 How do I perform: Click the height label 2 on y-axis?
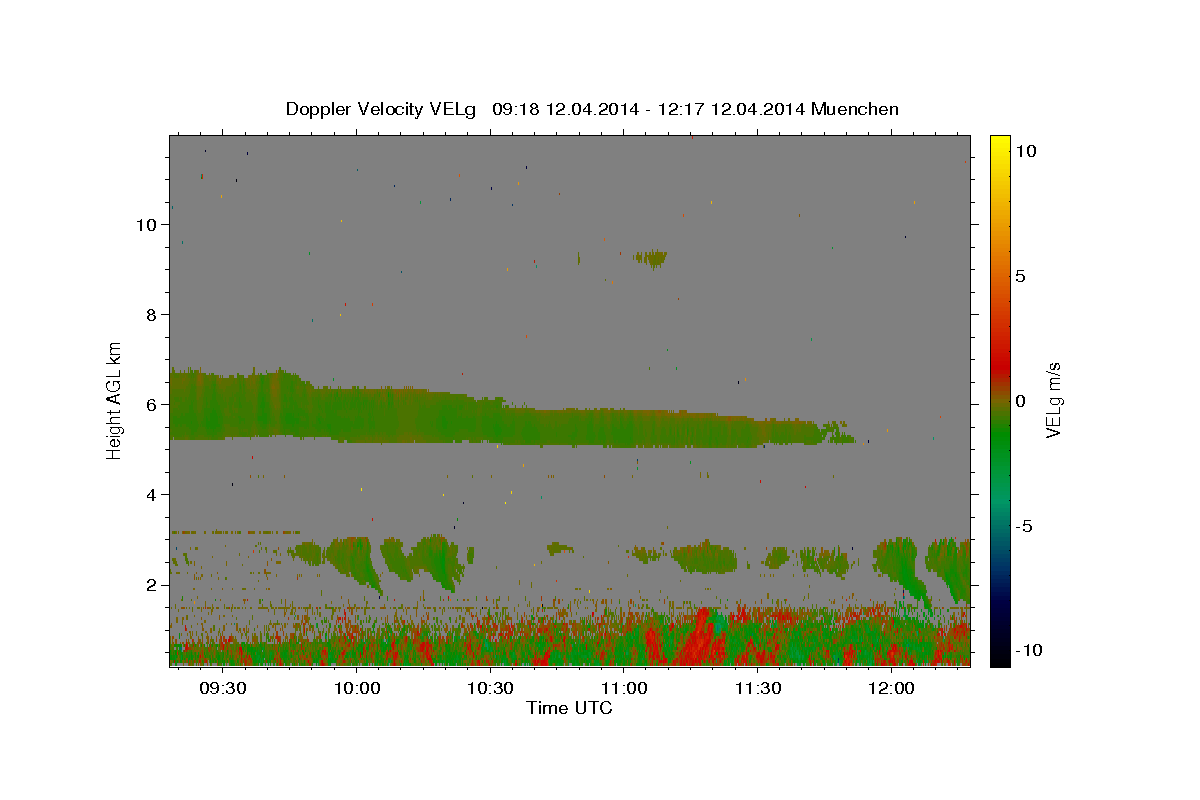pyautogui.click(x=150, y=585)
